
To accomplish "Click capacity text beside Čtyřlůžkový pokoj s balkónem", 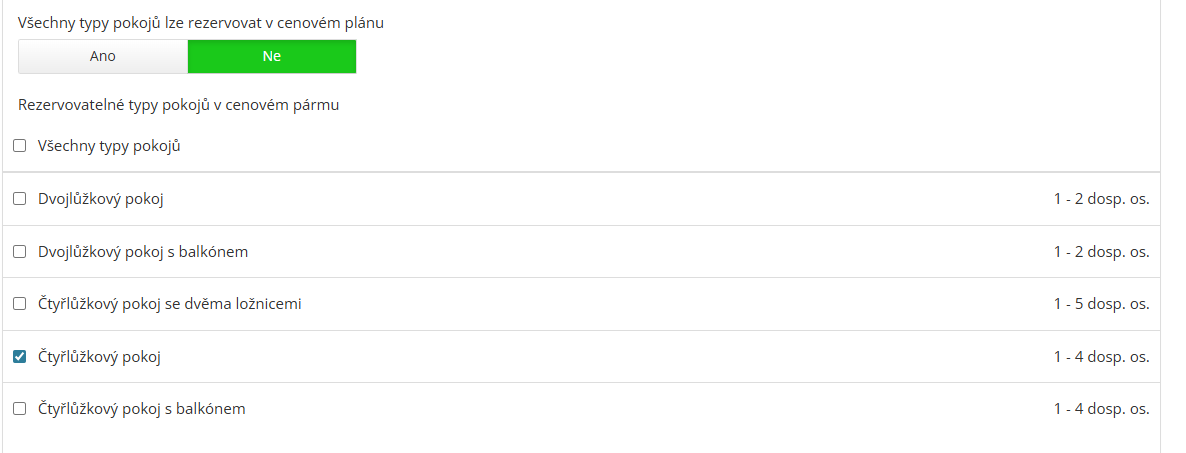I will click(x=1101, y=409).
